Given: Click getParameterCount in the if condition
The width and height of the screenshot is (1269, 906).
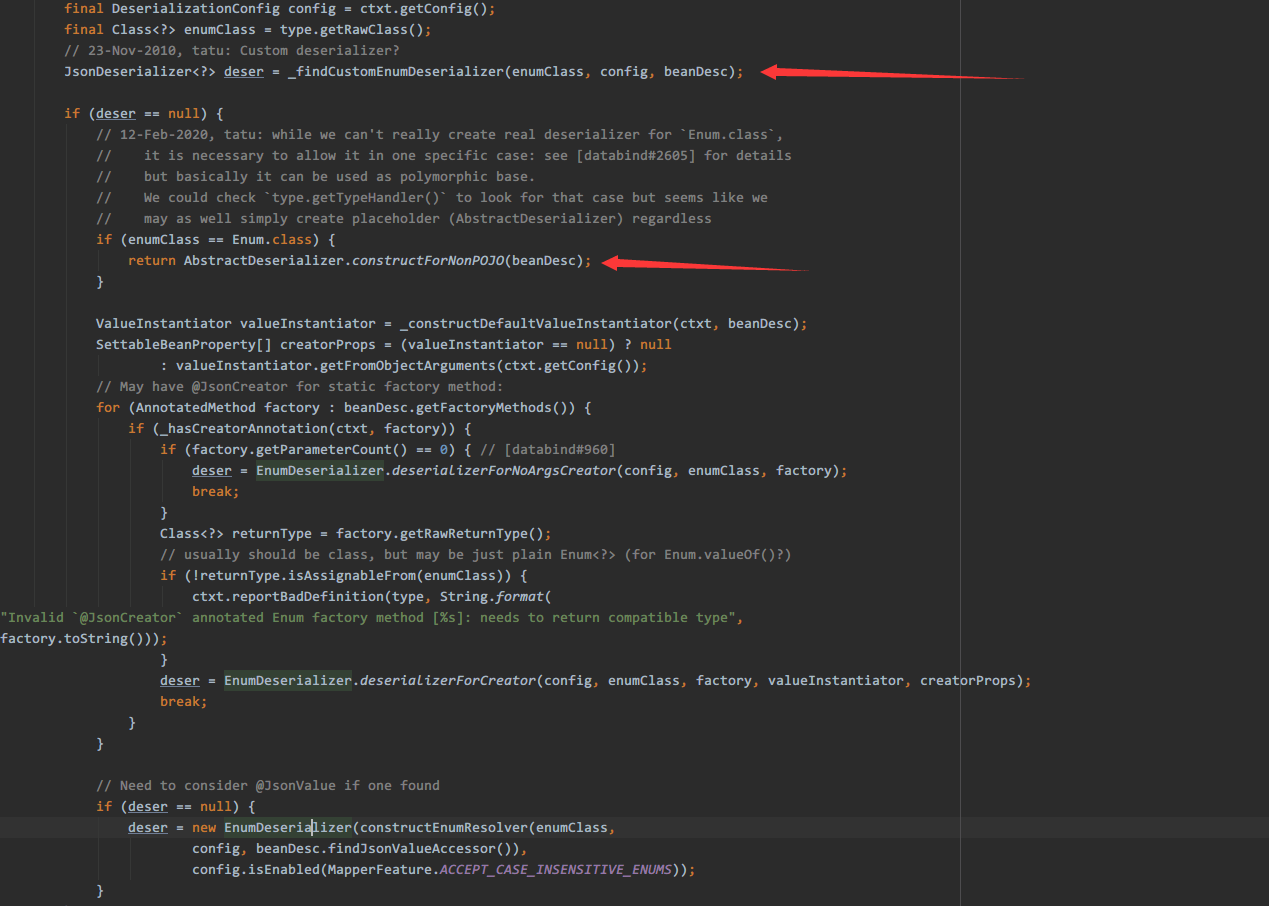Looking at the screenshot, I should click(319, 449).
